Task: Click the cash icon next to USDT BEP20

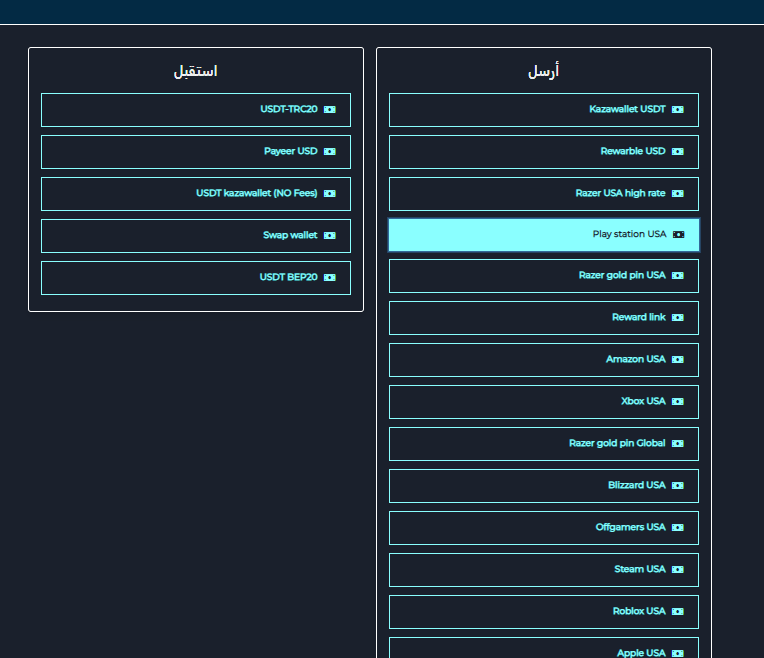Action: click(330, 278)
